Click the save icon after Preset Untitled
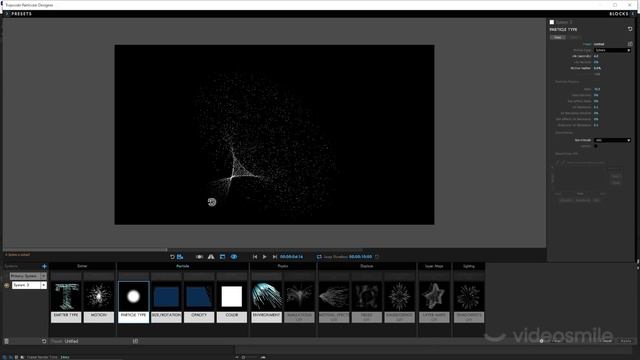Screen dimensions: 640x360 coord(136,341)
